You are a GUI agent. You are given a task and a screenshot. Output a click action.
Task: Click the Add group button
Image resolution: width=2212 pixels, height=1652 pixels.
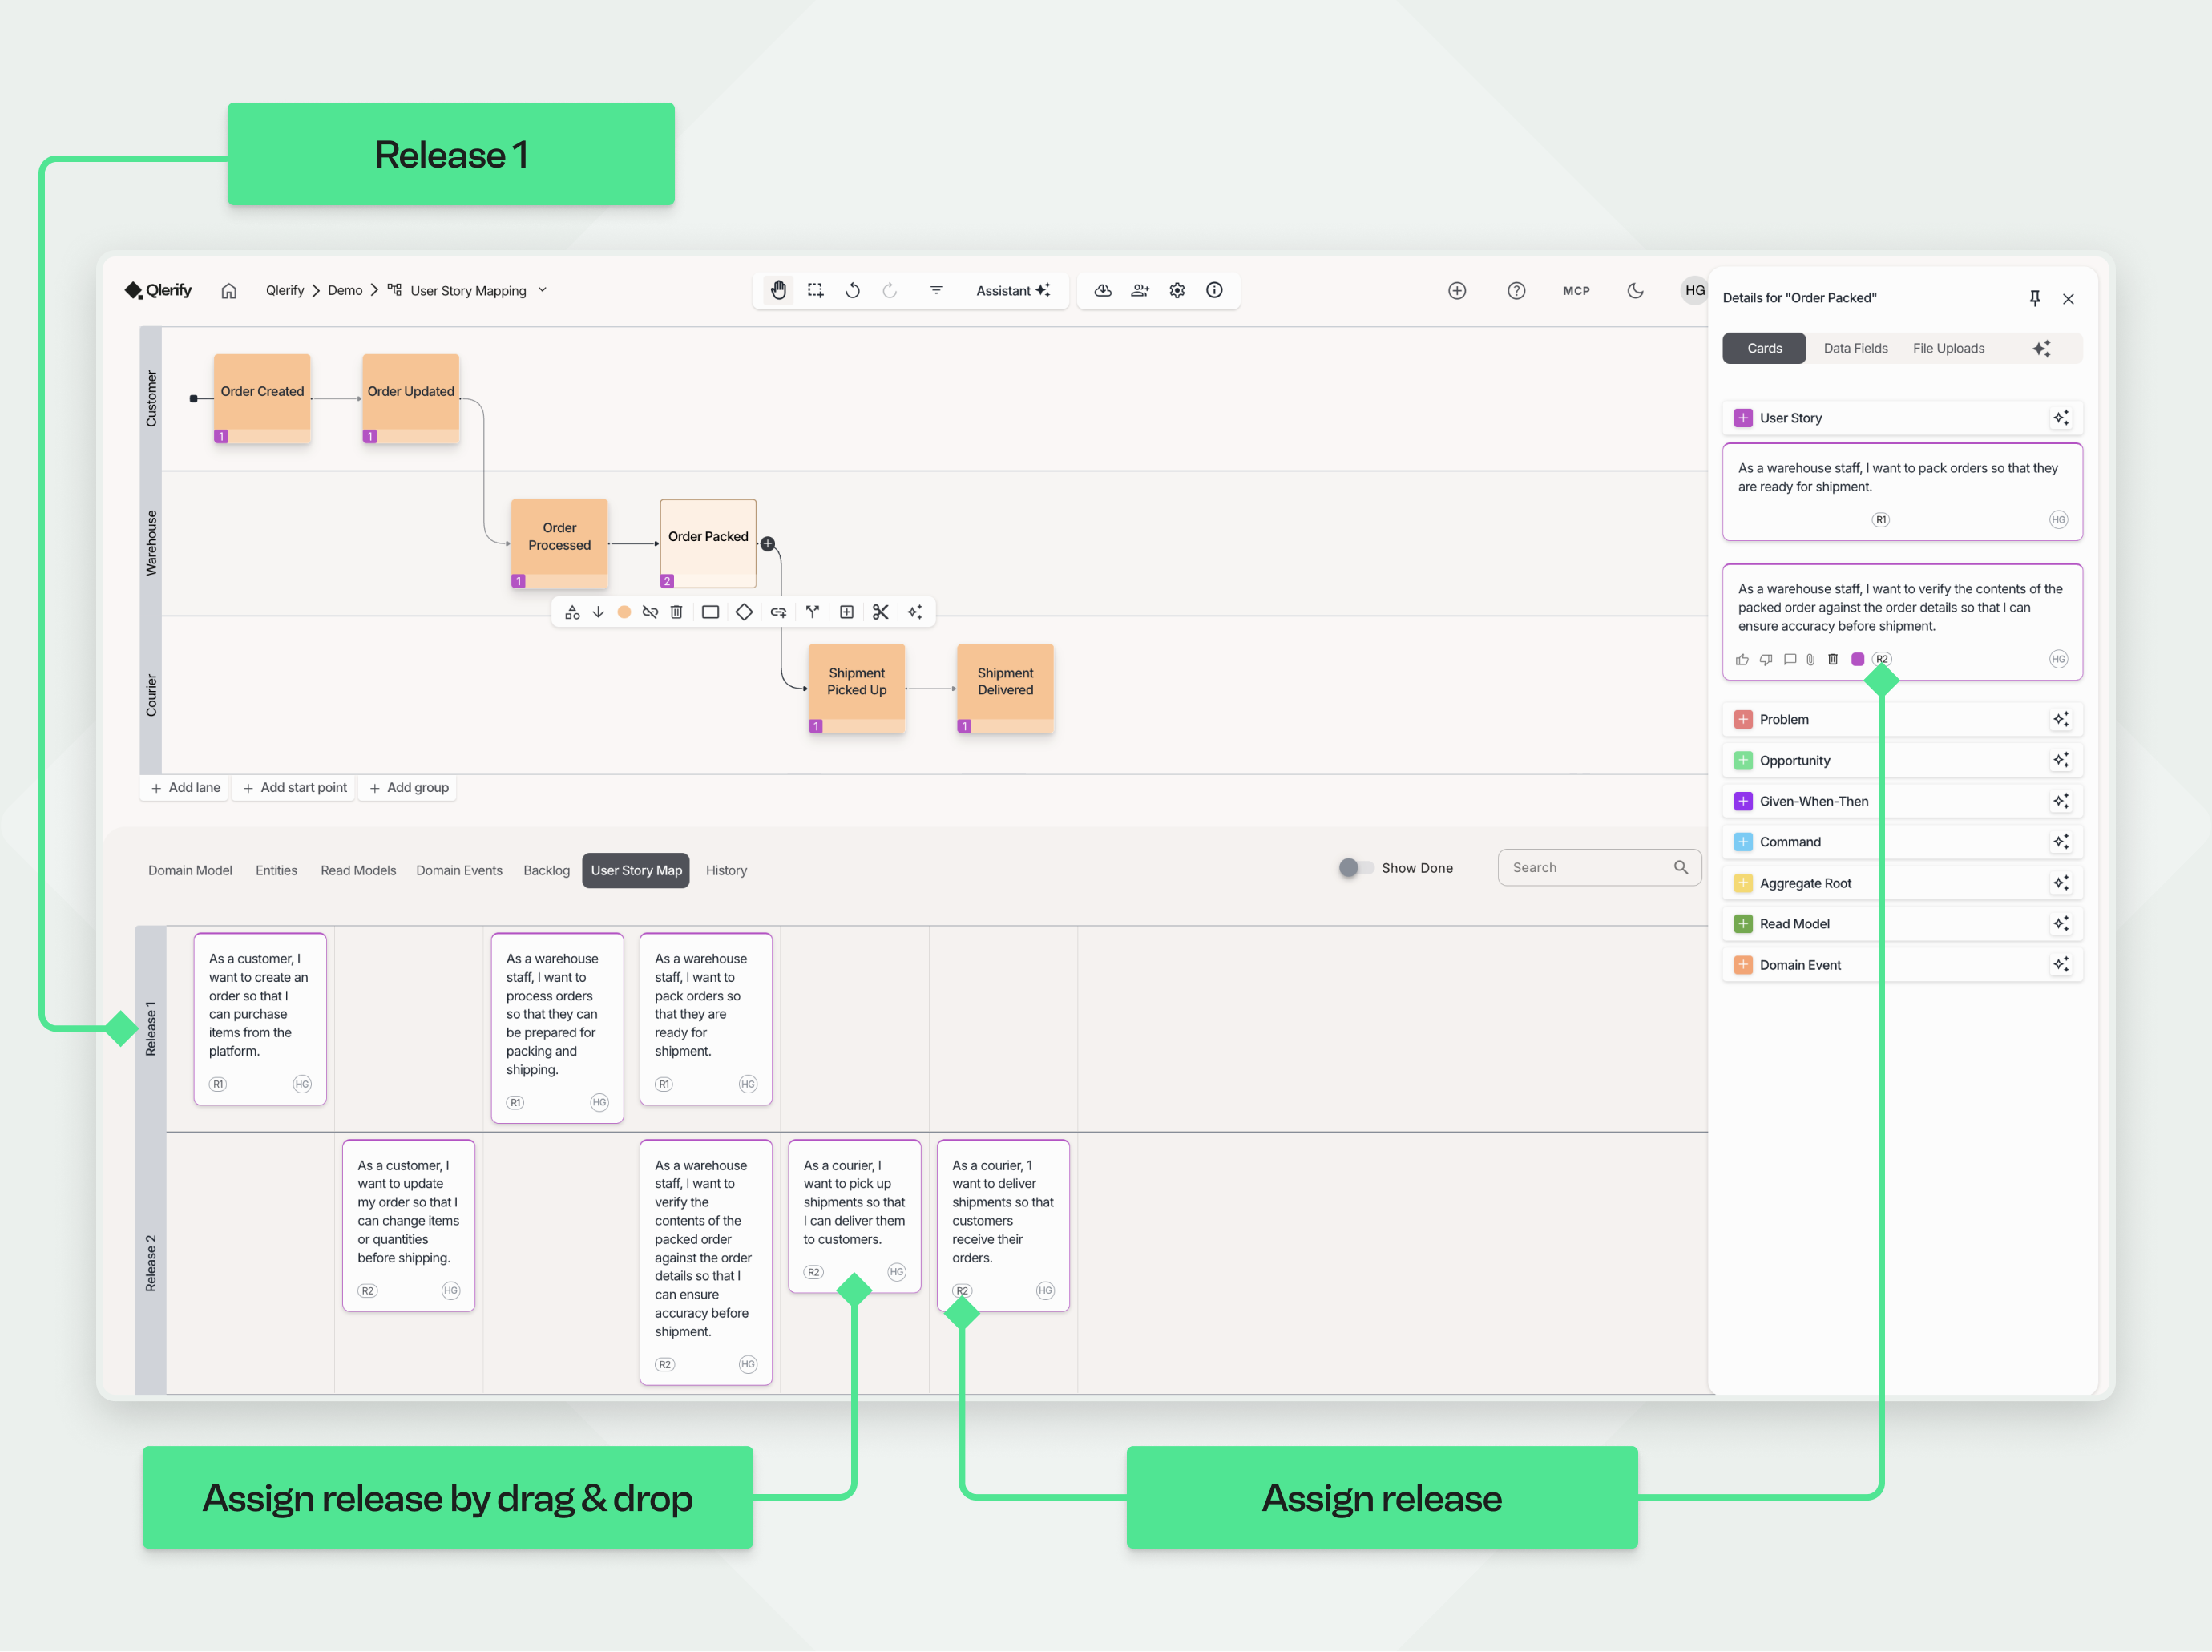(409, 788)
